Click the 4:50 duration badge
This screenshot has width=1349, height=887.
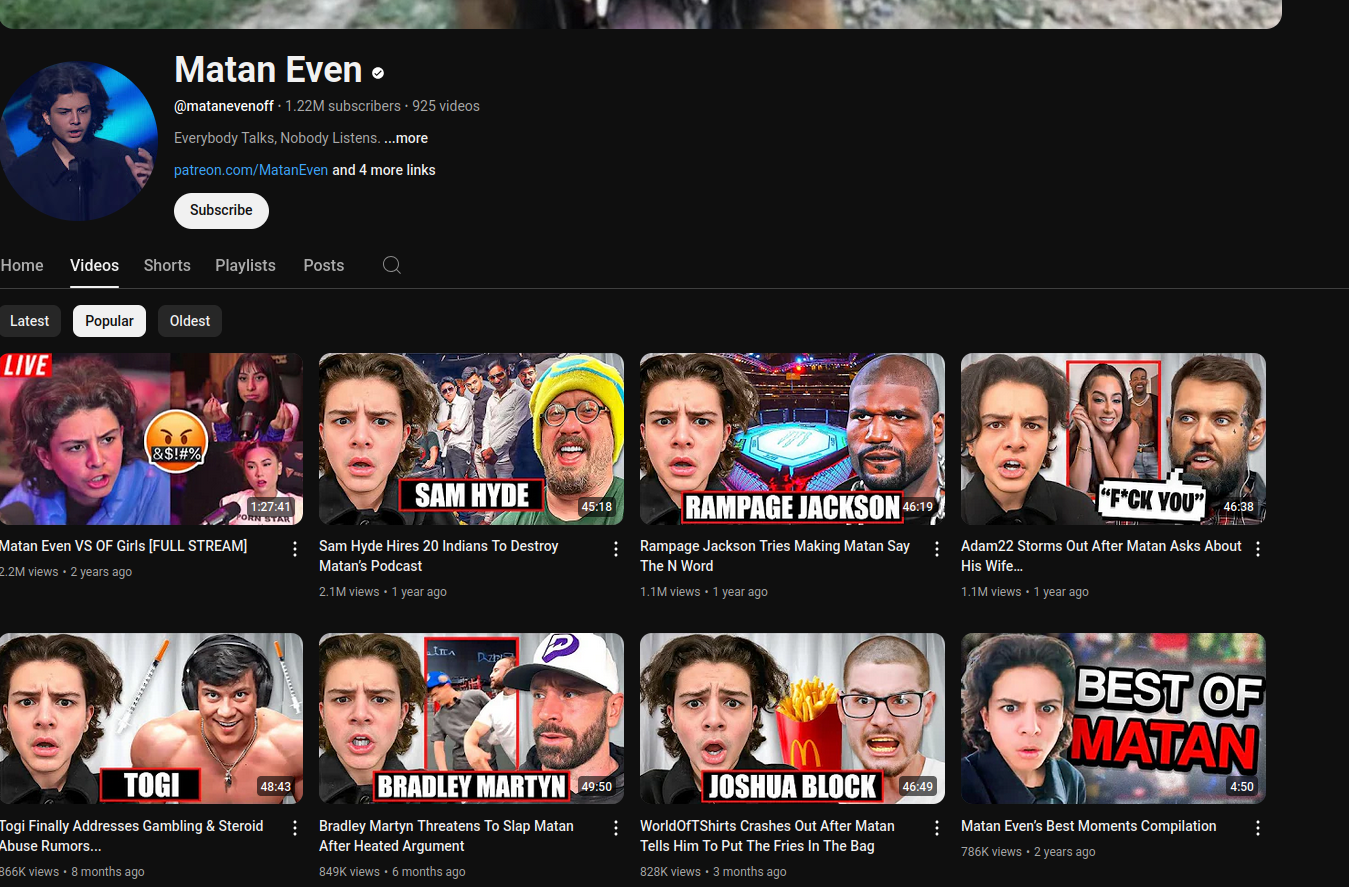(1241, 787)
